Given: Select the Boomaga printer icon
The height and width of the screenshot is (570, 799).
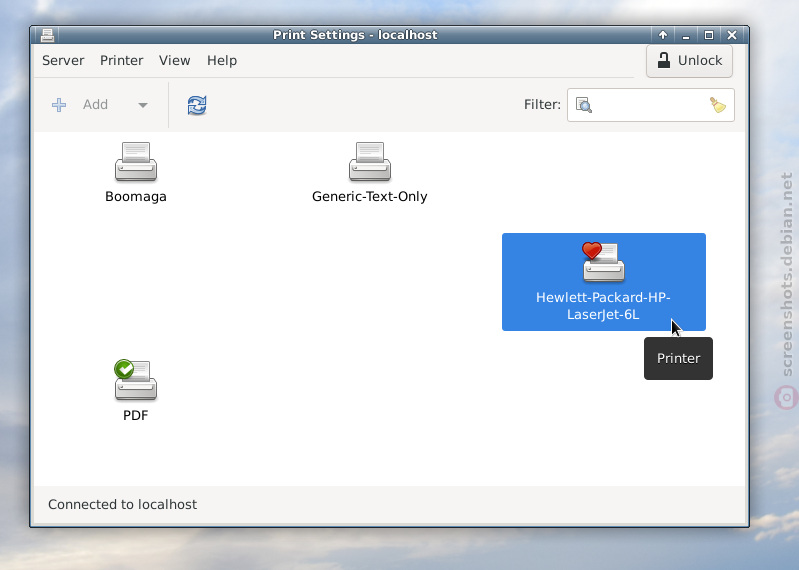Looking at the screenshot, I should tap(136, 161).
